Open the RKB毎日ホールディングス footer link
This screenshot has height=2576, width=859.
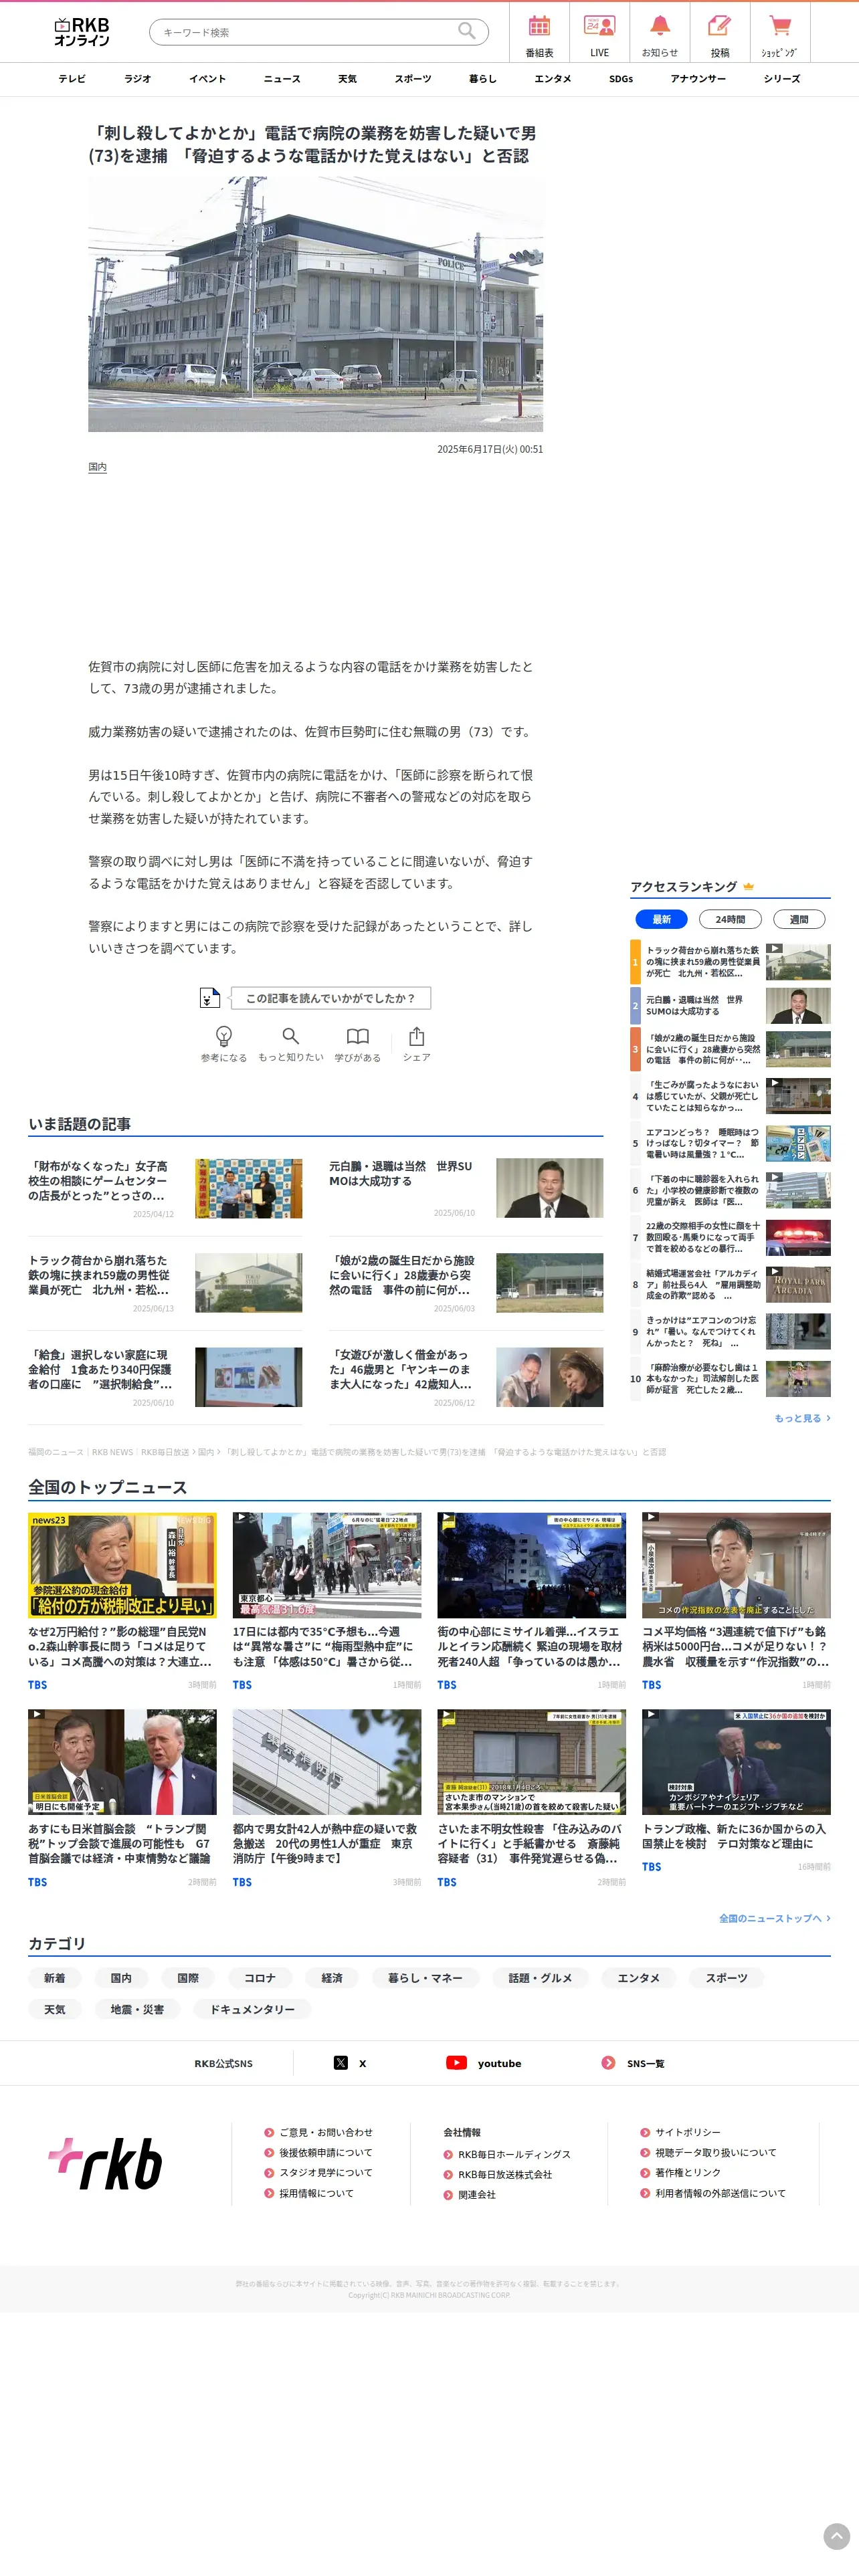click(x=514, y=2154)
